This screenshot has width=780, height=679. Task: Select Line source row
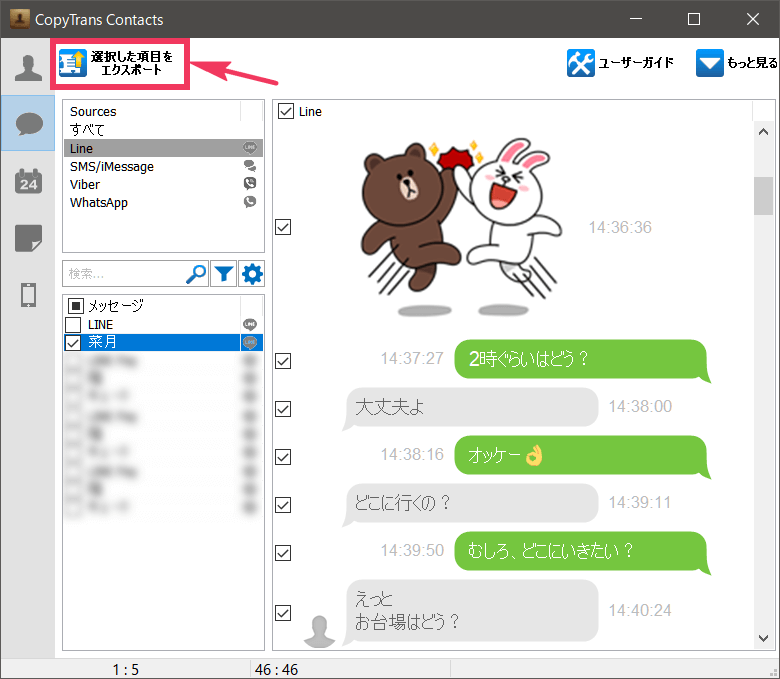[x=163, y=148]
